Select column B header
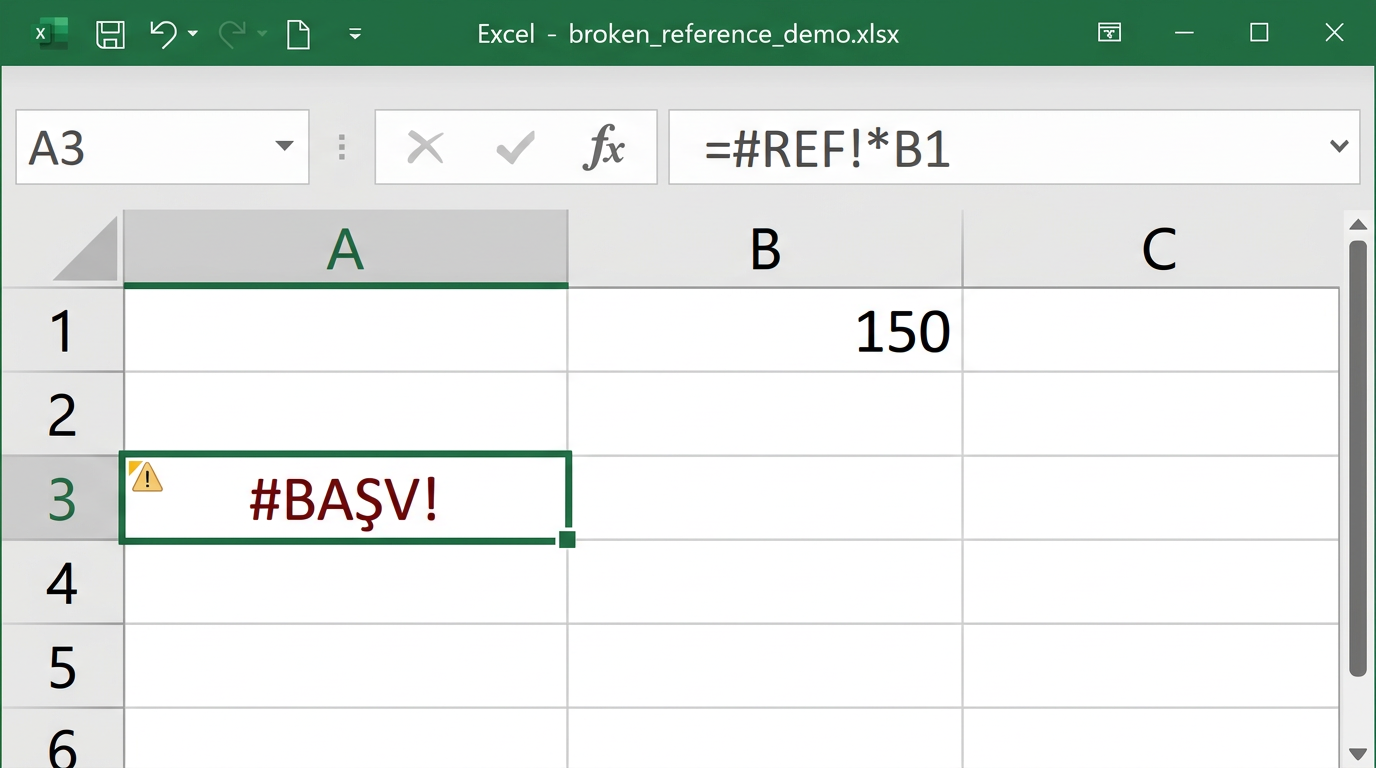Screen dimensions: 1376x768 (x=765, y=249)
